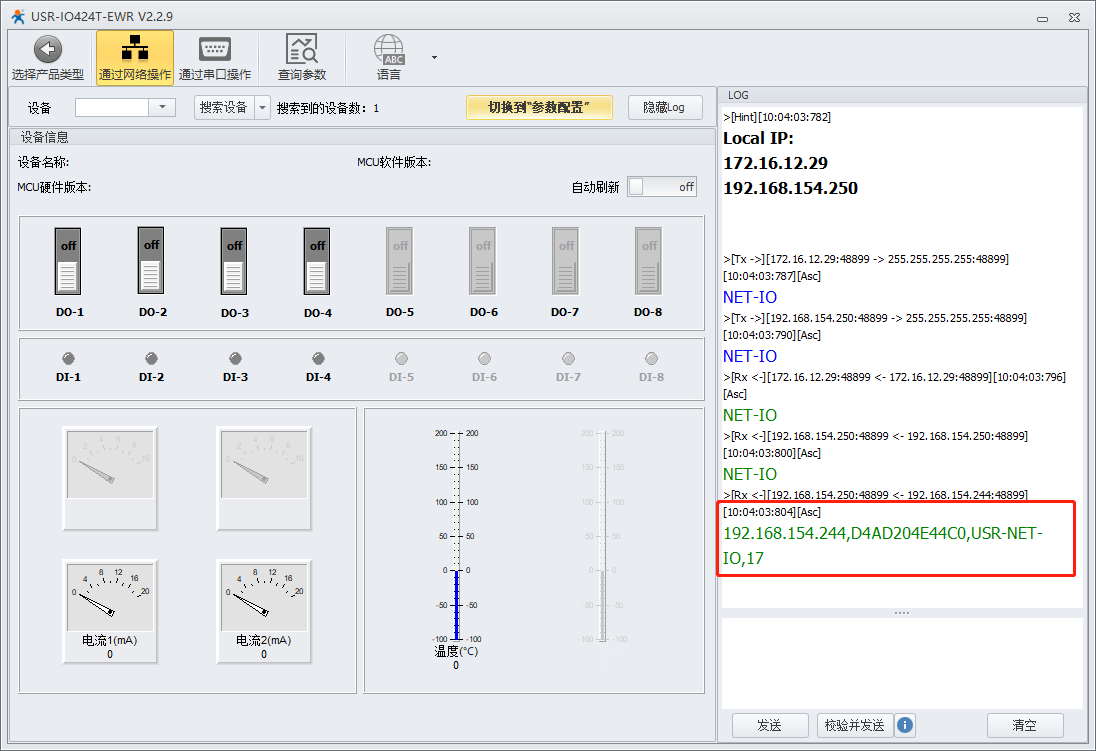The width and height of the screenshot is (1096, 751).
Task: Click the log send text input area
Action: [x=902, y=663]
